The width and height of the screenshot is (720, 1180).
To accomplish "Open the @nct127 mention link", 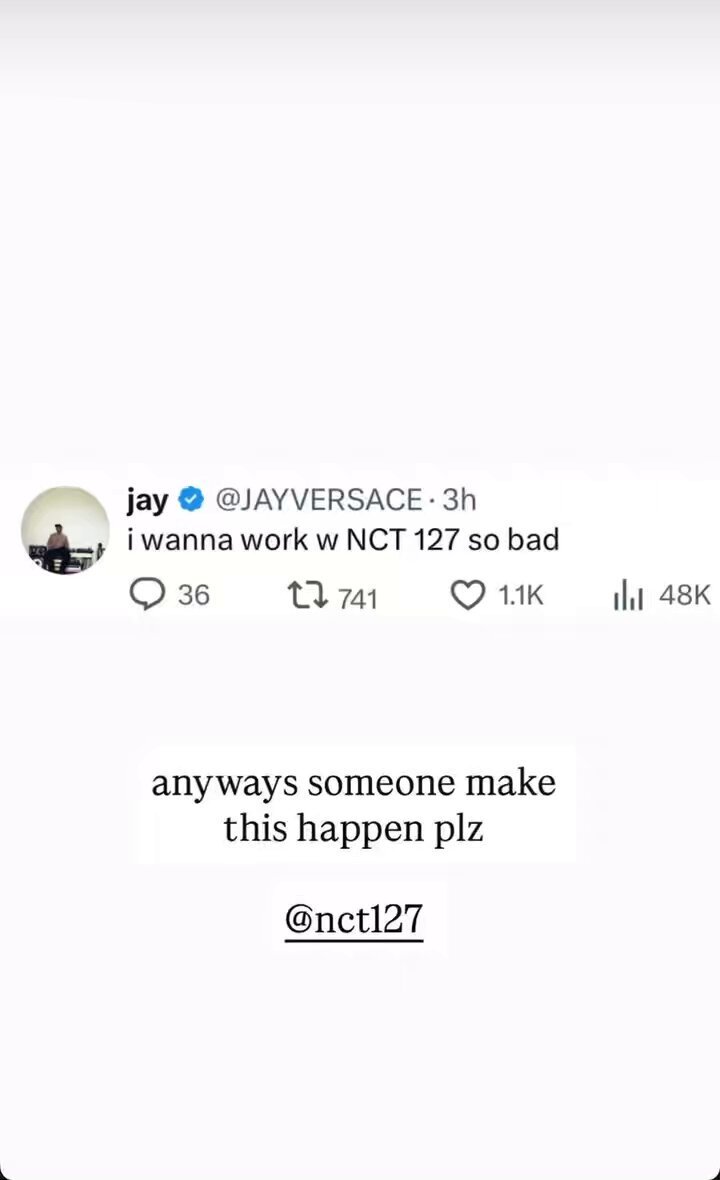I will tap(354, 919).
